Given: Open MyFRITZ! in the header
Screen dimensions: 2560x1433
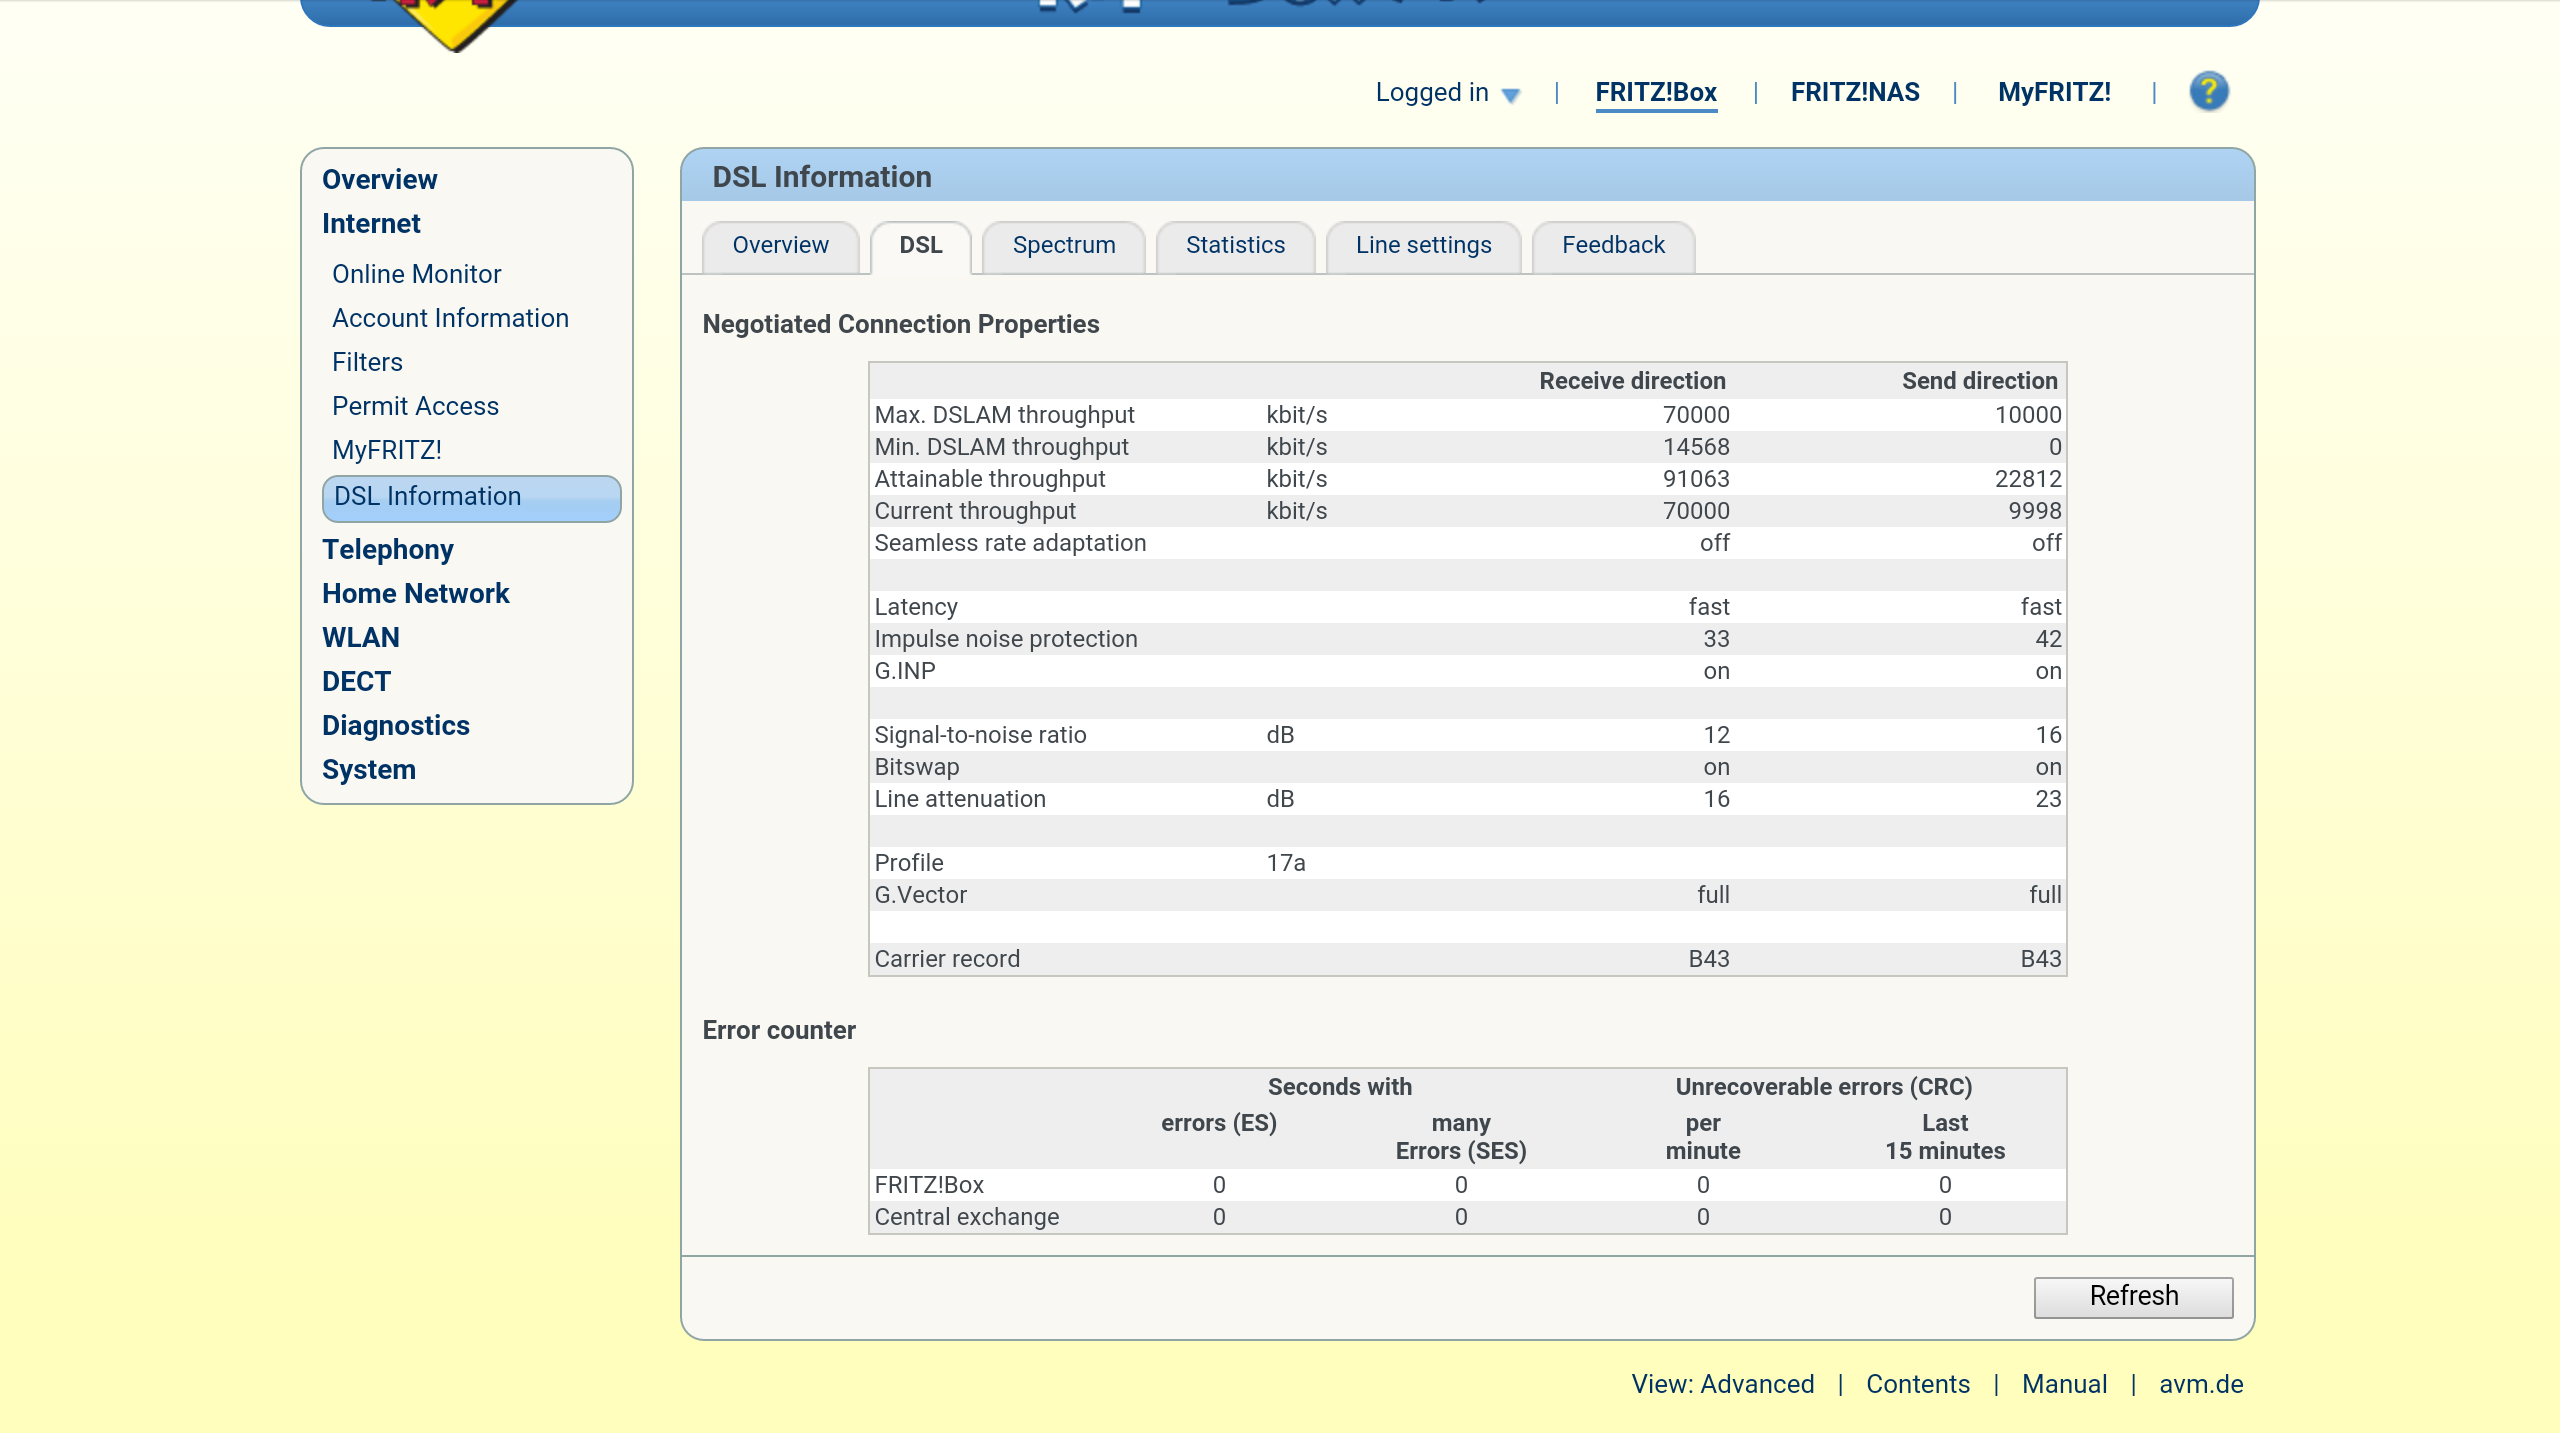Looking at the screenshot, I should [2054, 92].
